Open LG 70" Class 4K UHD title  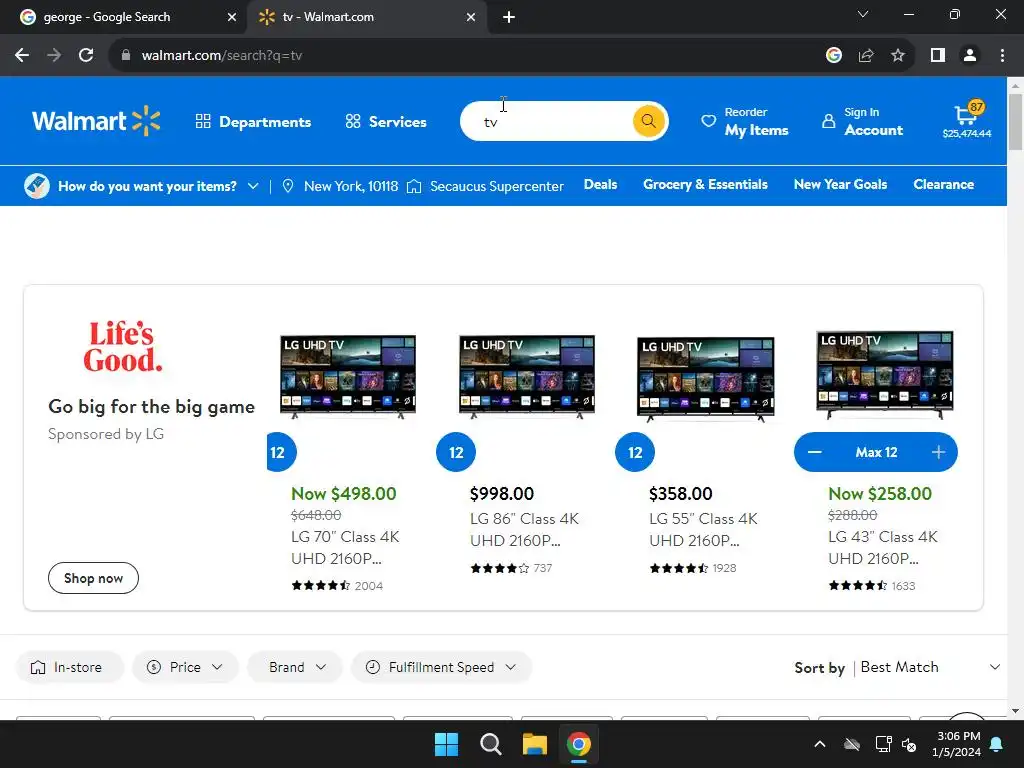coord(345,547)
